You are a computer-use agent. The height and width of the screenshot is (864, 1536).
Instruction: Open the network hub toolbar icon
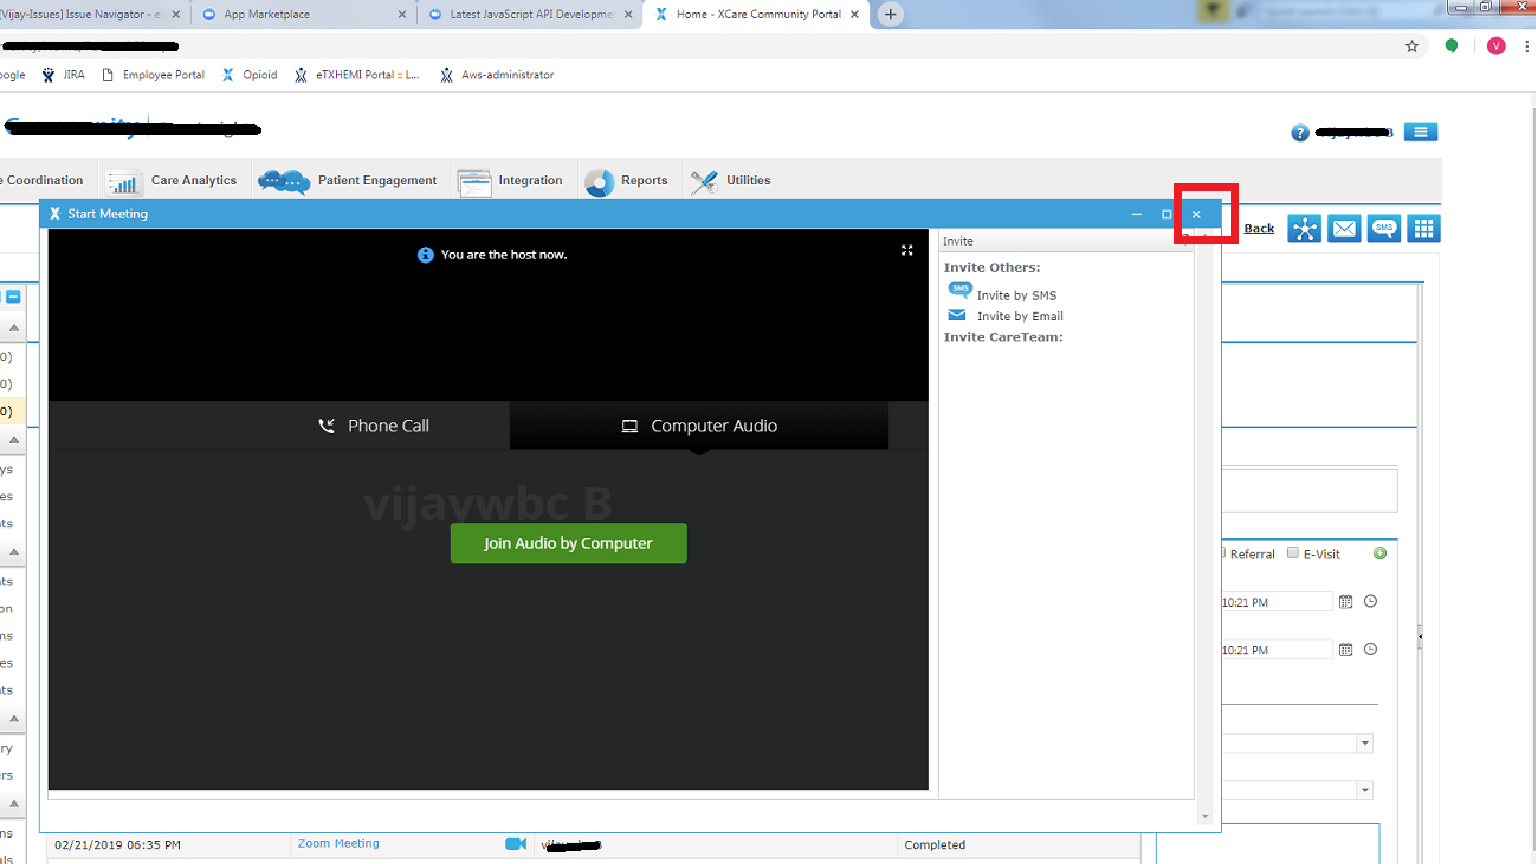1304,229
